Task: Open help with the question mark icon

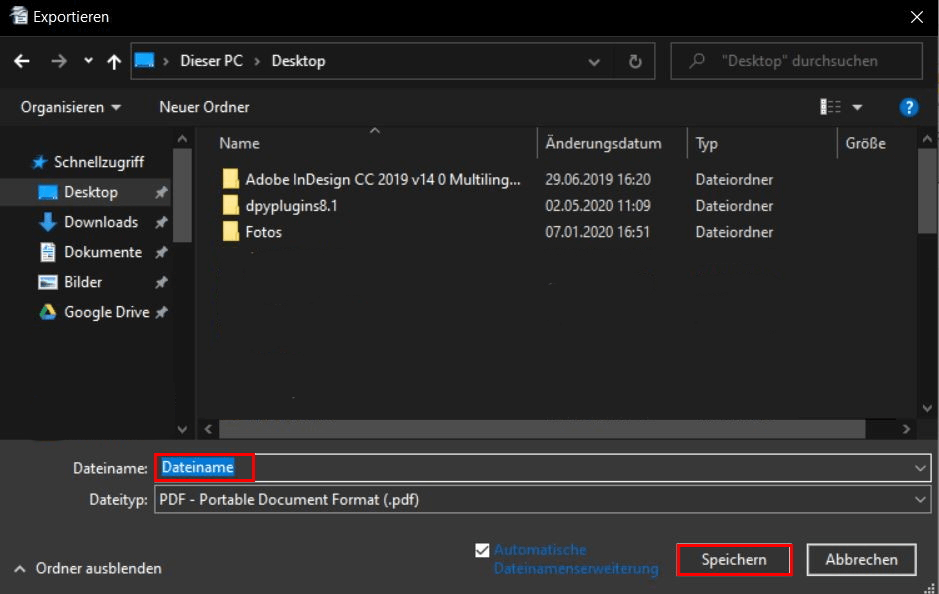Action: 908,107
